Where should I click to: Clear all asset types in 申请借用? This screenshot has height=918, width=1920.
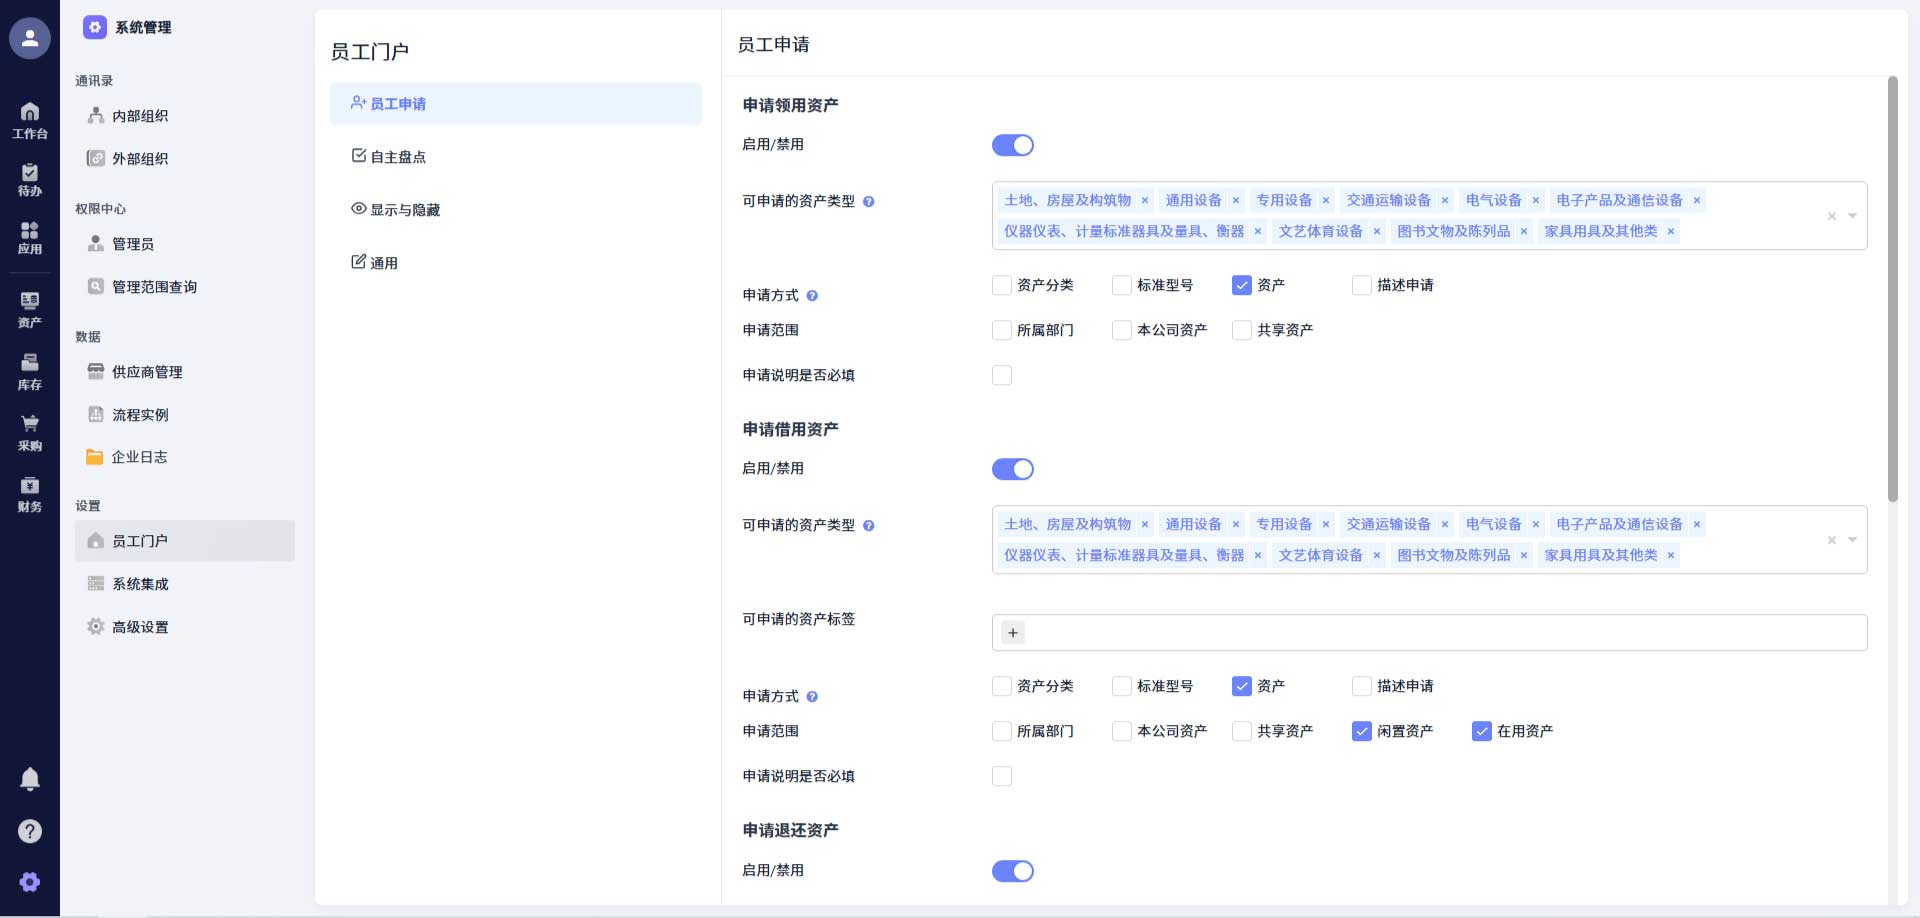pyautogui.click(x=1832, y=540)
